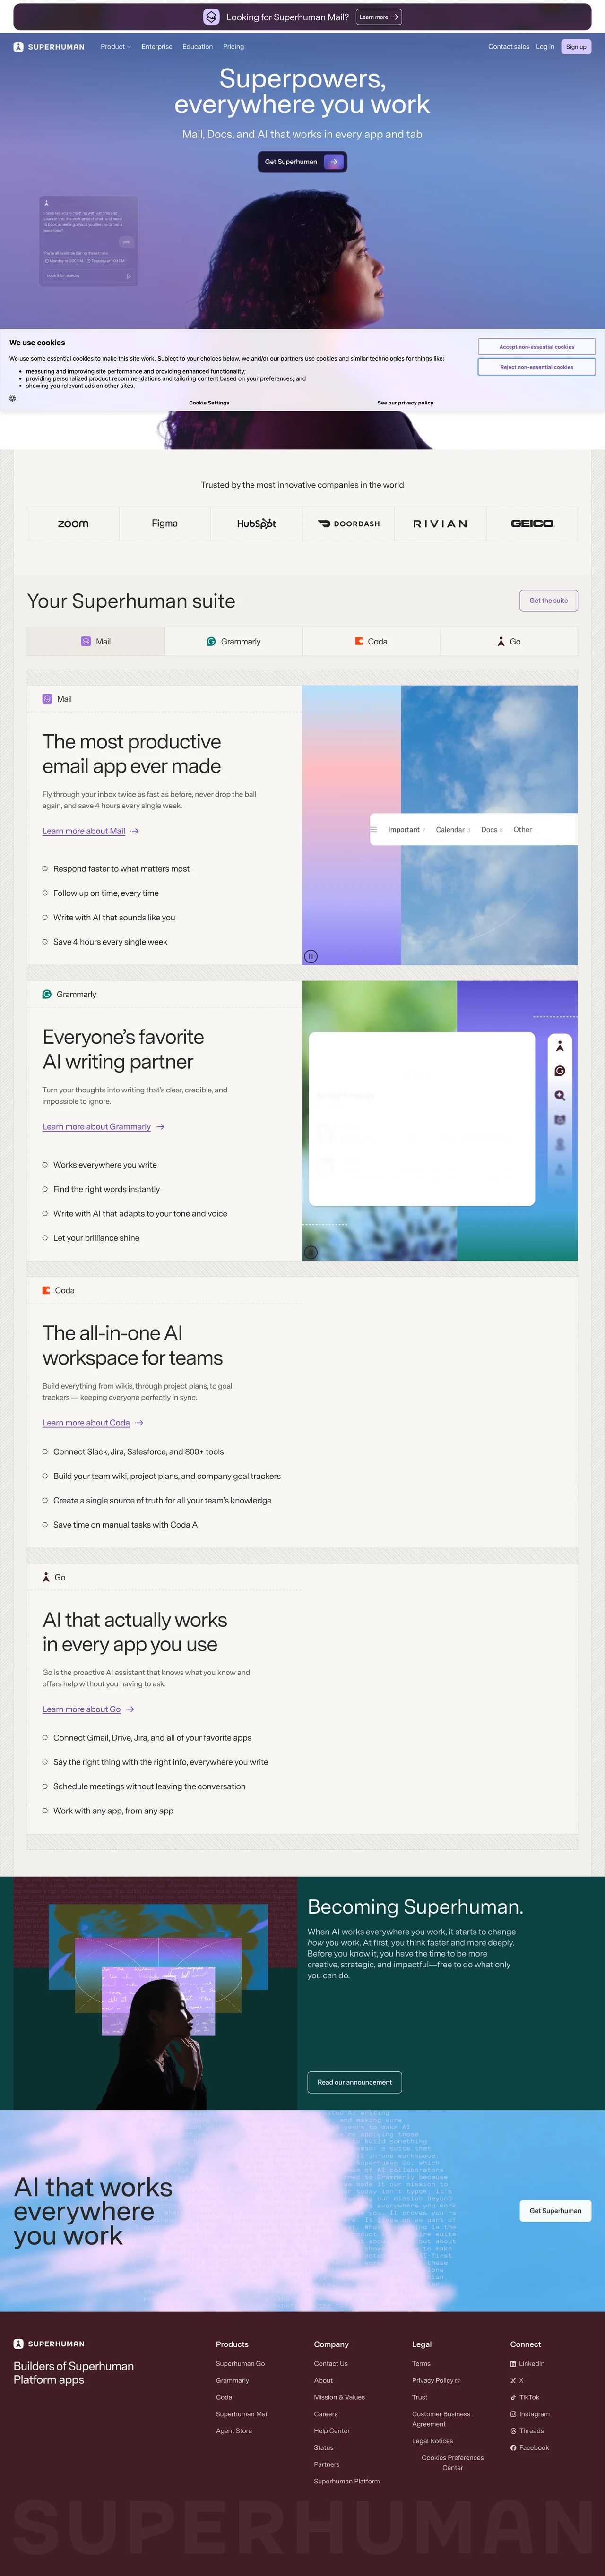Screen dimensions: 605x2576
Task: Click the Superhuman logo in the navigation bar
Action: pyautogui.click(x=49, y=47)
